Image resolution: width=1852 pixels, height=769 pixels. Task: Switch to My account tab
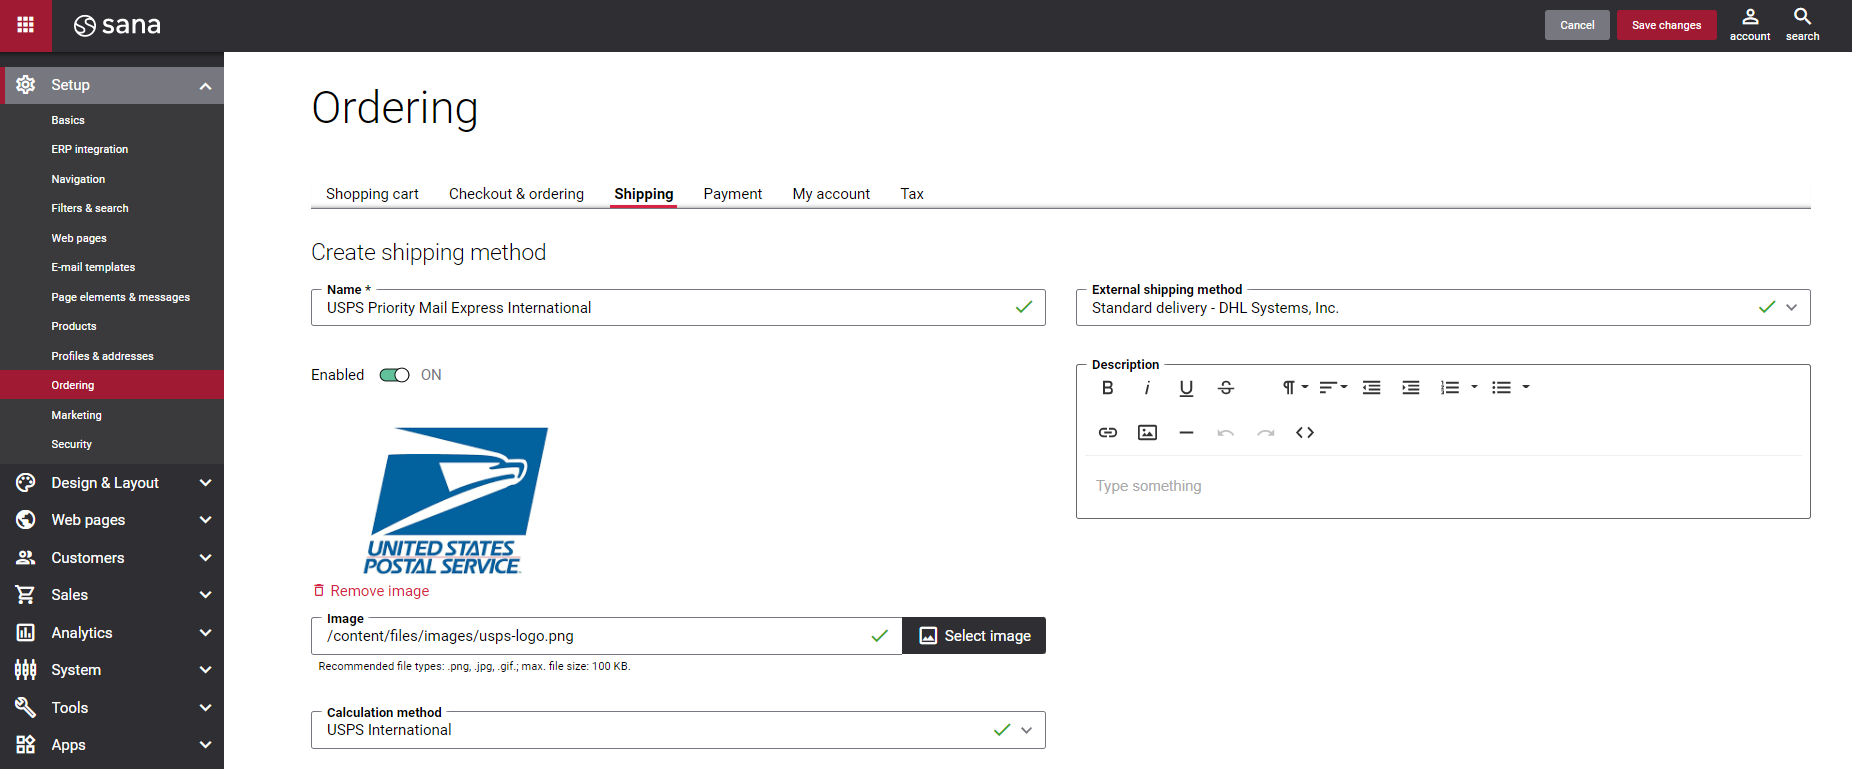click(x=831, y=194)
